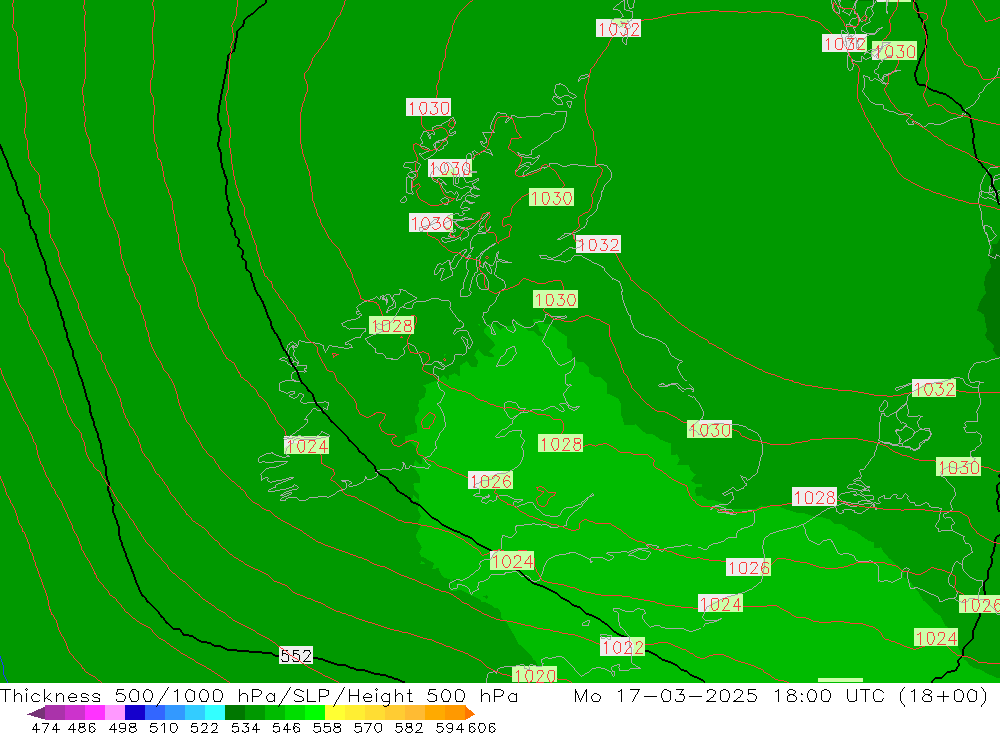Click the legend value 582
This screenshot has height=733, width=1000.
point(409,727)
